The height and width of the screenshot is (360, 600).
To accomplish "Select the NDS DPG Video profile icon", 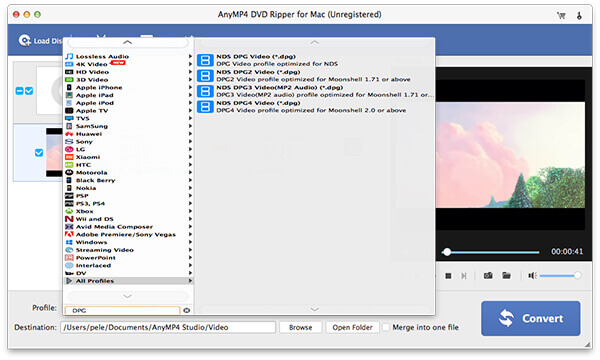I will point(205,60).
